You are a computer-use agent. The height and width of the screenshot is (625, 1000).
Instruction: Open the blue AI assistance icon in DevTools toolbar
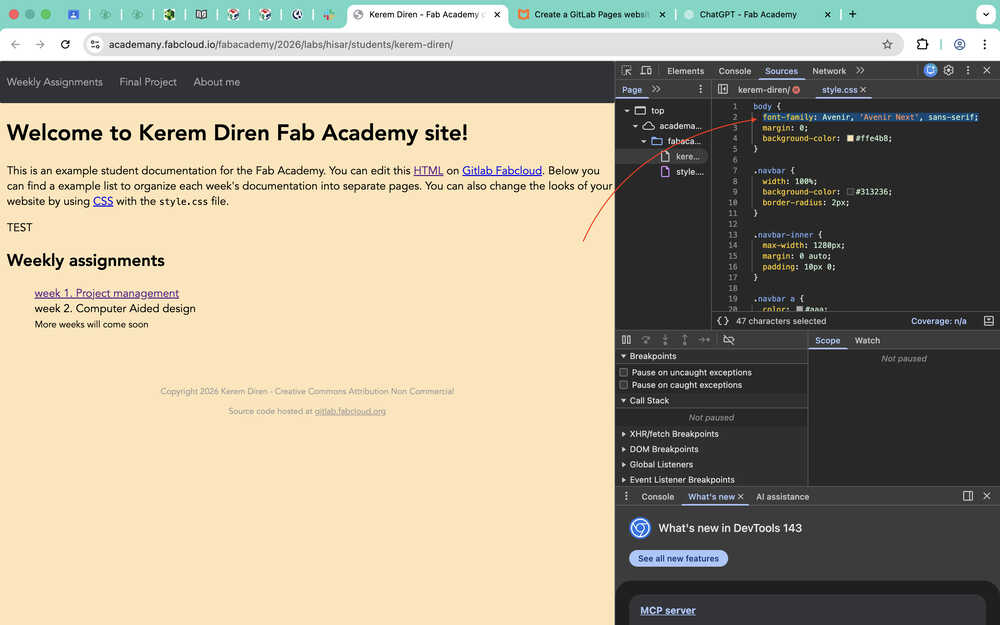(x=930, y=71)
